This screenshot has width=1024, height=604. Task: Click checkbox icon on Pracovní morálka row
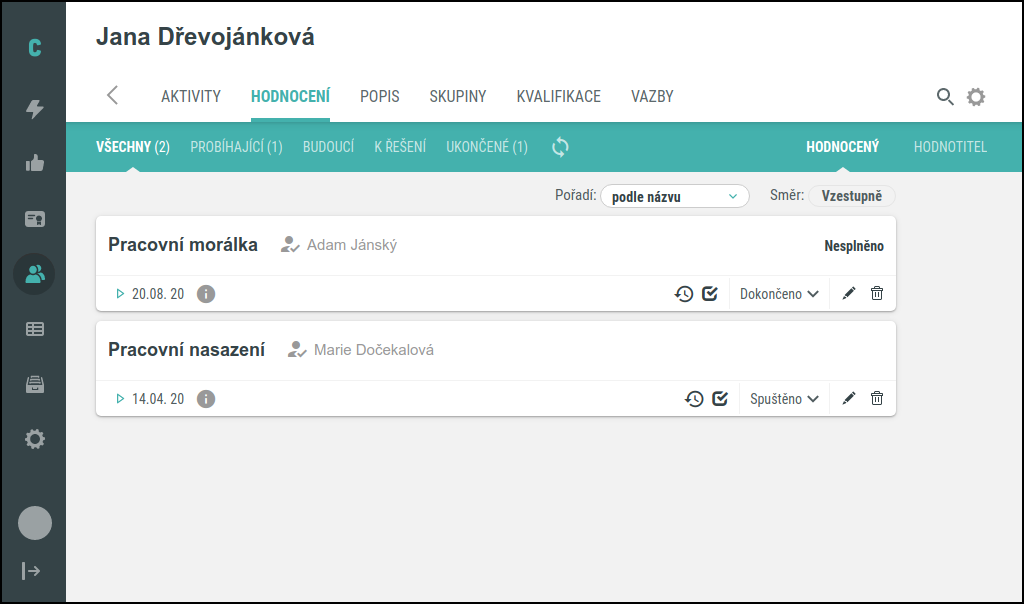click(710, 294)
